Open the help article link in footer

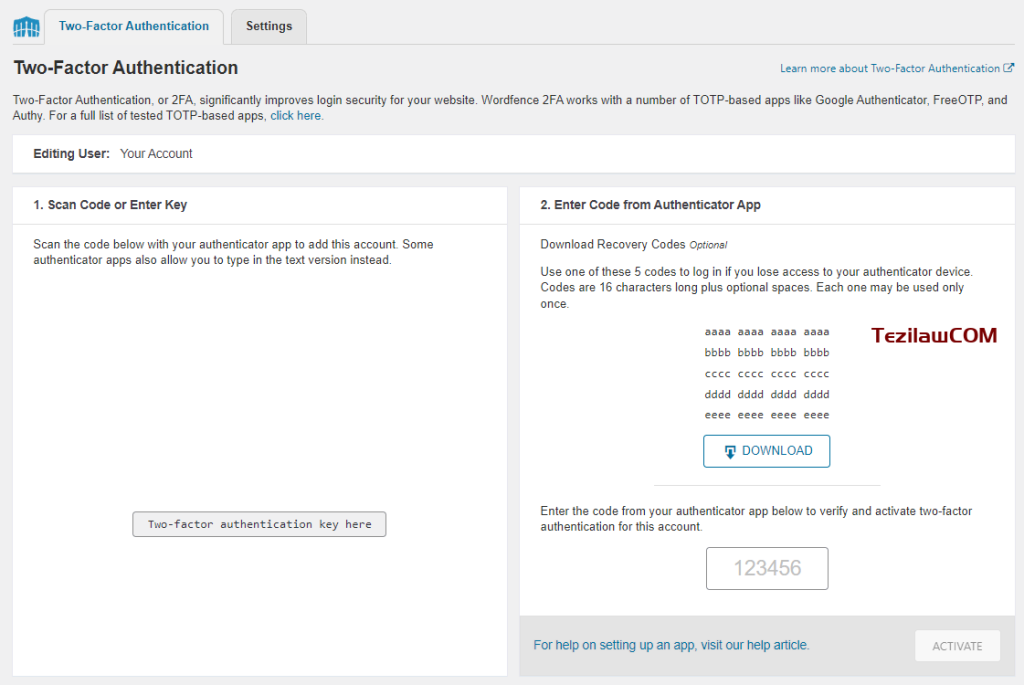click(x=671, y=645)
